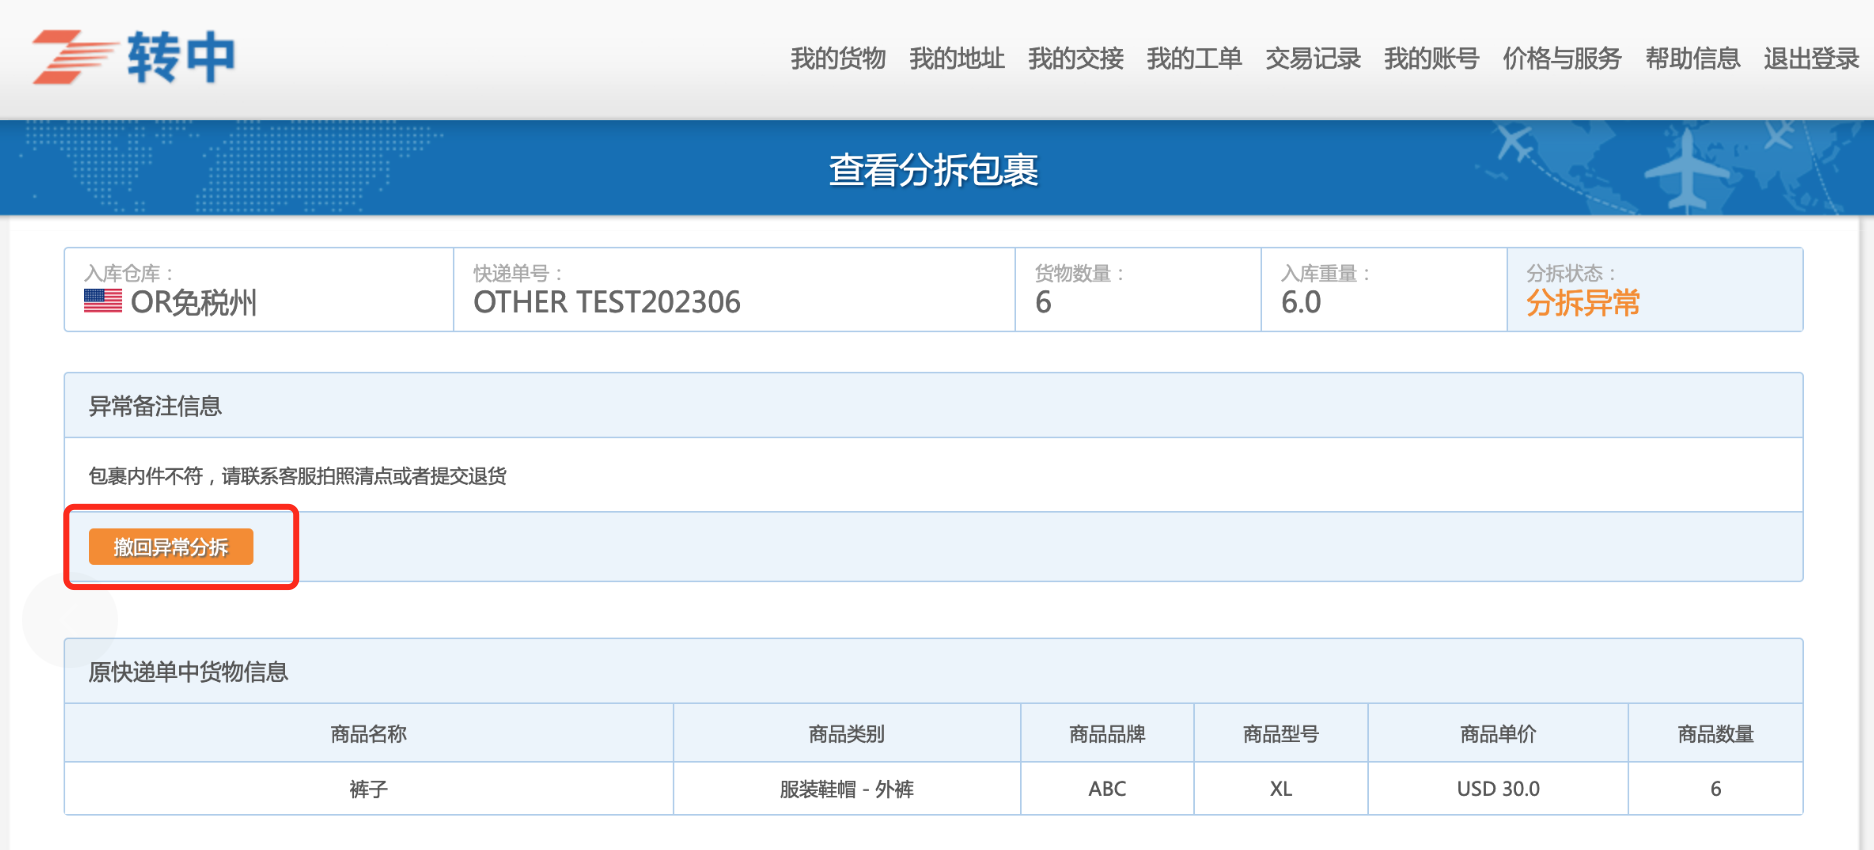This screenshot has height=850, width=1874.
Task: Click the page title 查看分拆包裹
Action: click(x=933, y=170)
